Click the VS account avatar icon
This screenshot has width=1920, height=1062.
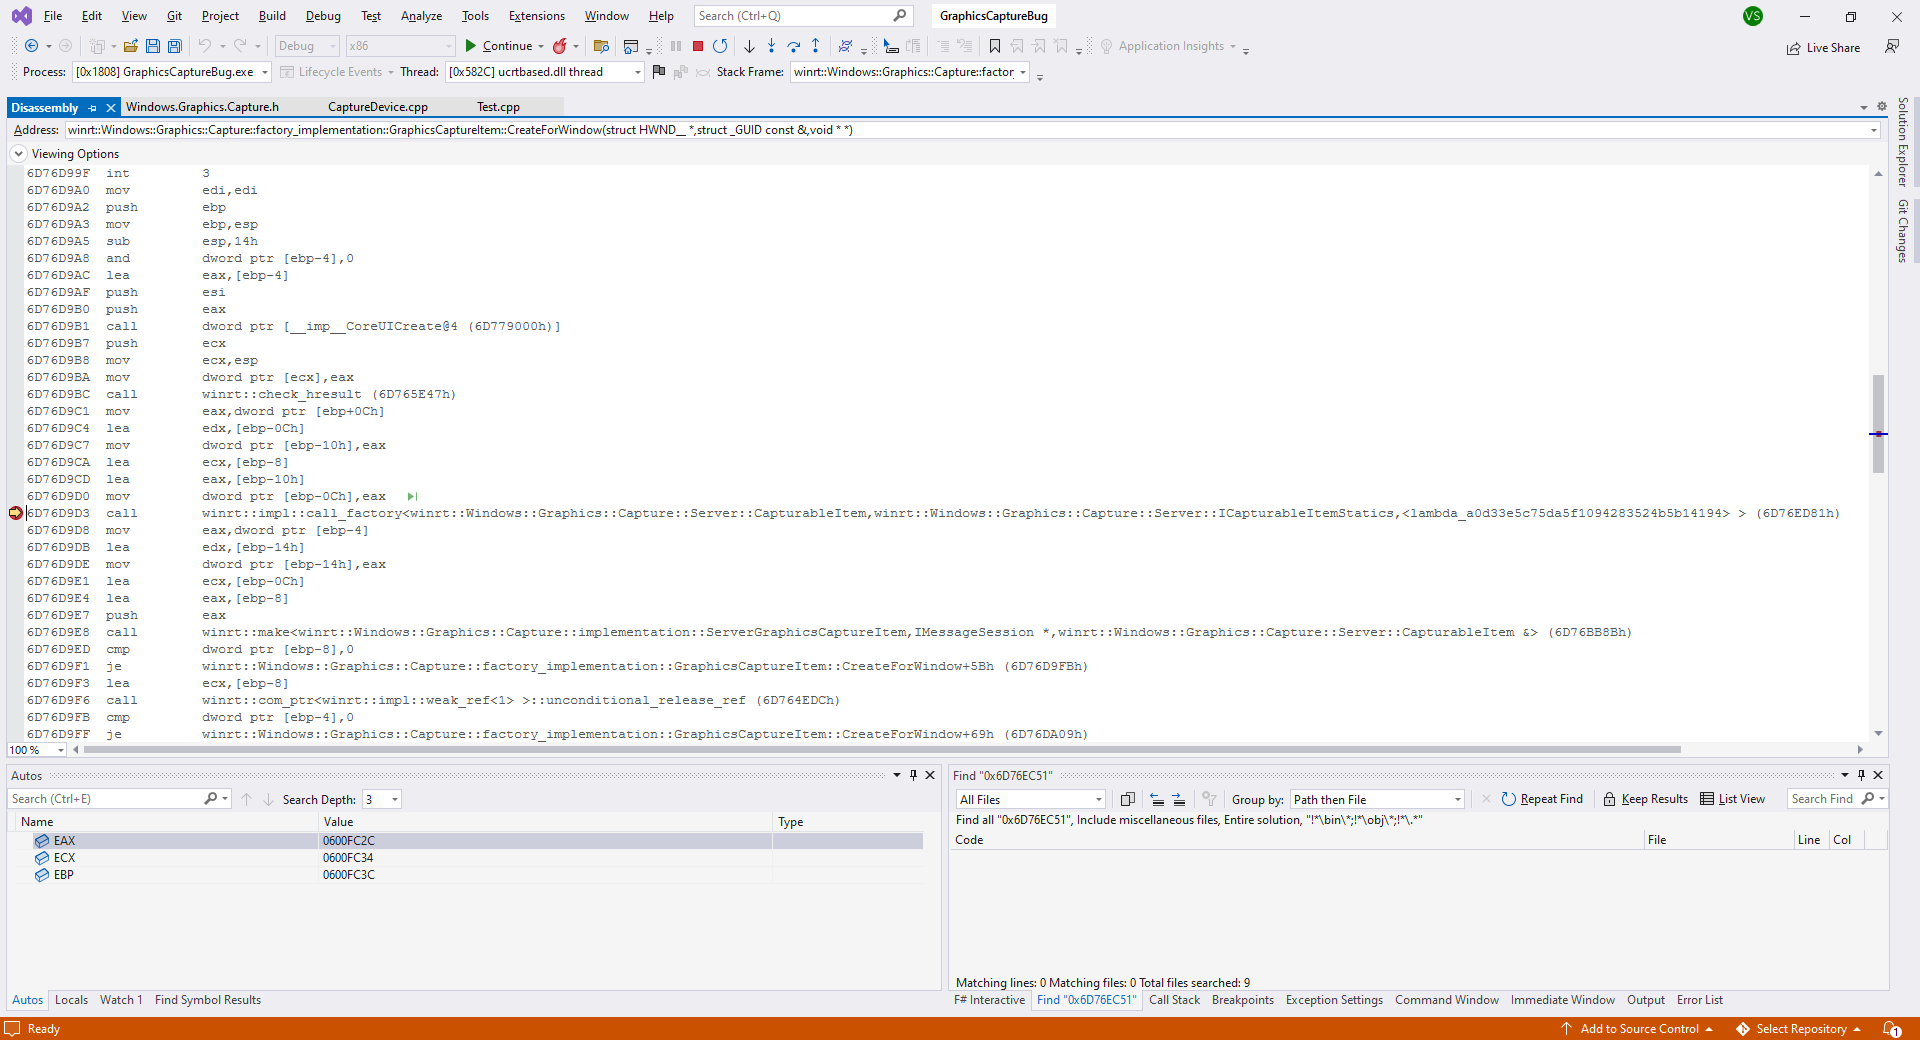click(x=1753, y=16)
